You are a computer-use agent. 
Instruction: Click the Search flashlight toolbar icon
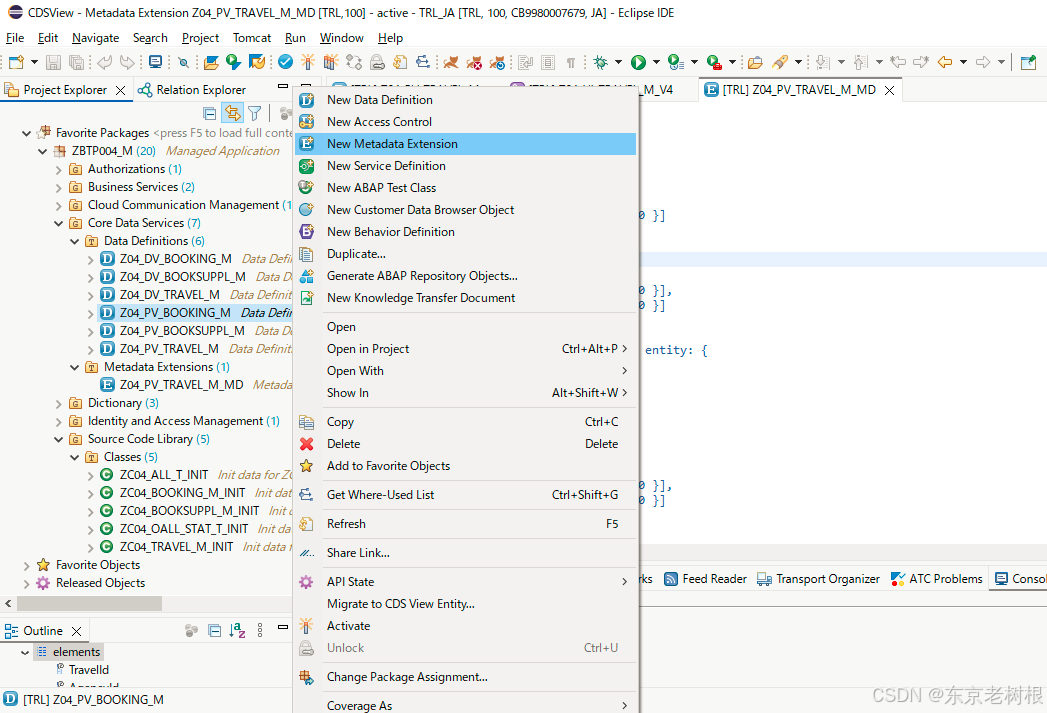[x=779, y=63]
